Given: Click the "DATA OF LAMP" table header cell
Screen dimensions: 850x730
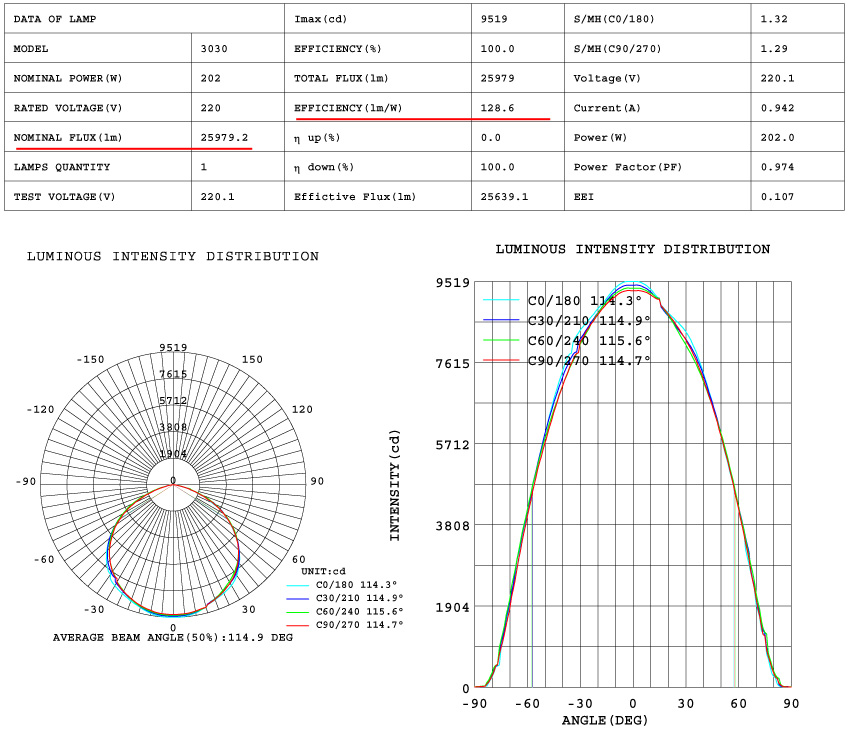Looking at the screenshot, I should [x=144, y=19].
